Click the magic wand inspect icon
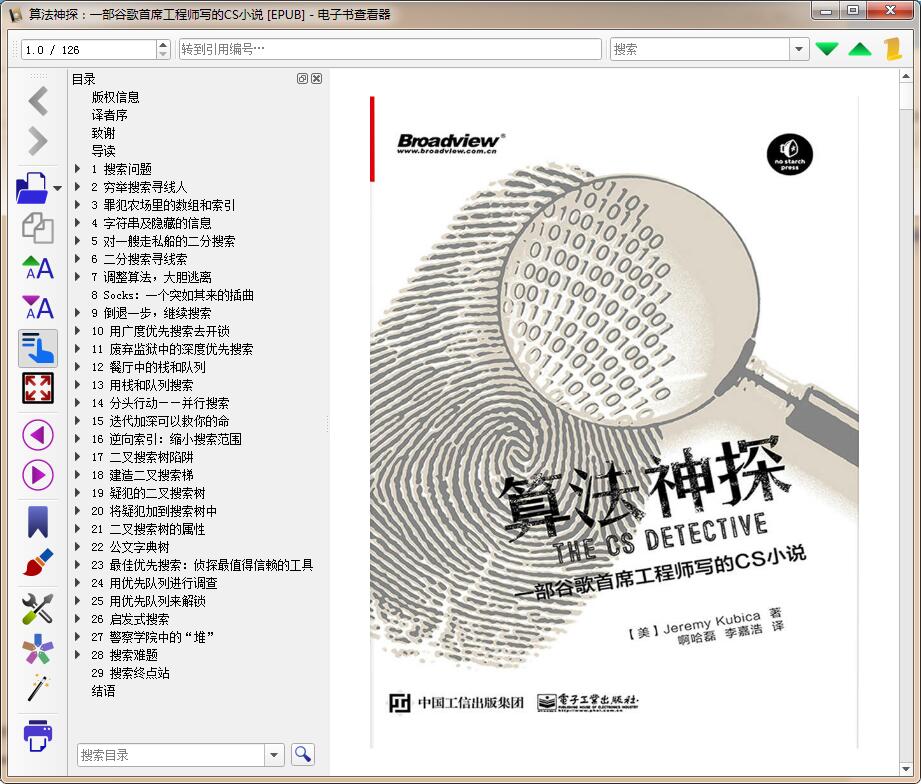The image size is (921, 784). coord(38,688)
